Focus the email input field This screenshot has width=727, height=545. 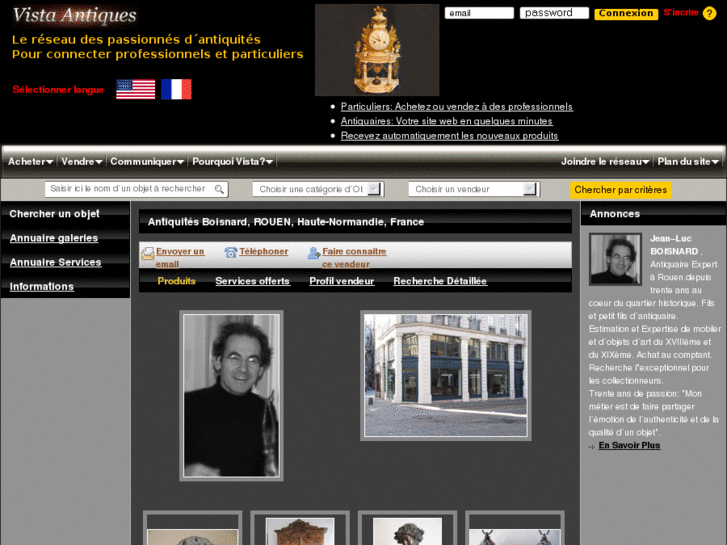pos(479,13)
